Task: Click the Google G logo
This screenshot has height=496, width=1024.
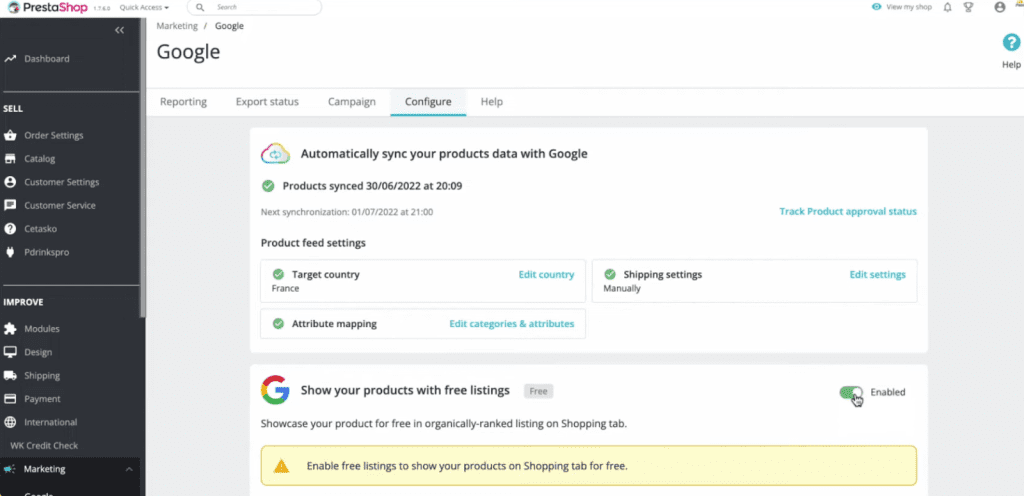Action: (x=275, y=390)
